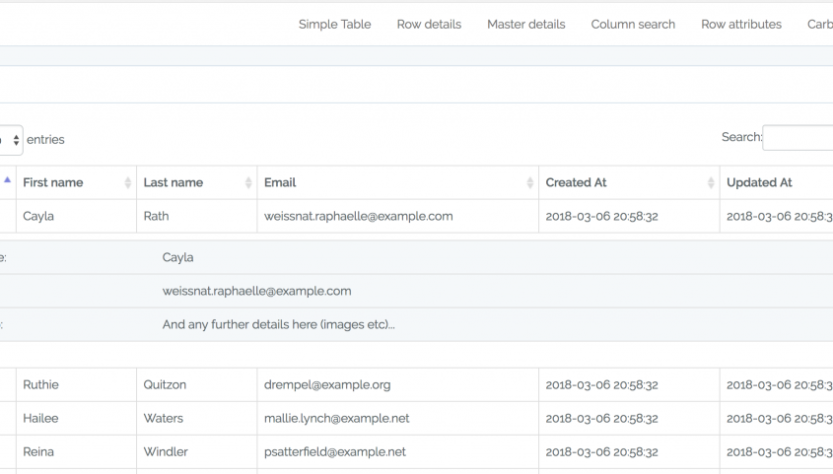Viewport: 833px width, 474px height.
Task: Open the Column search tab
Action: coord(633,24)
